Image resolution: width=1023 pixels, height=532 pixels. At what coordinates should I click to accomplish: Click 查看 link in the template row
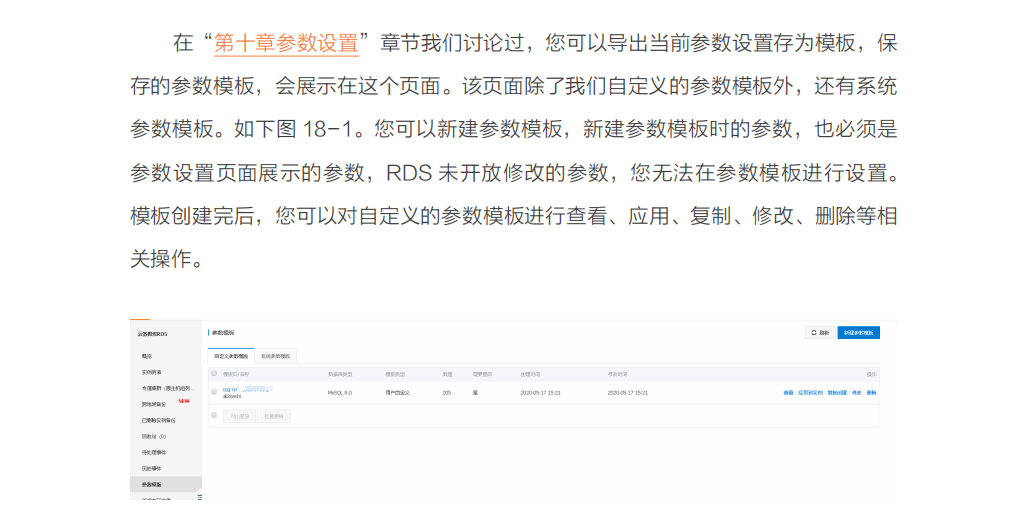[788, 393]
